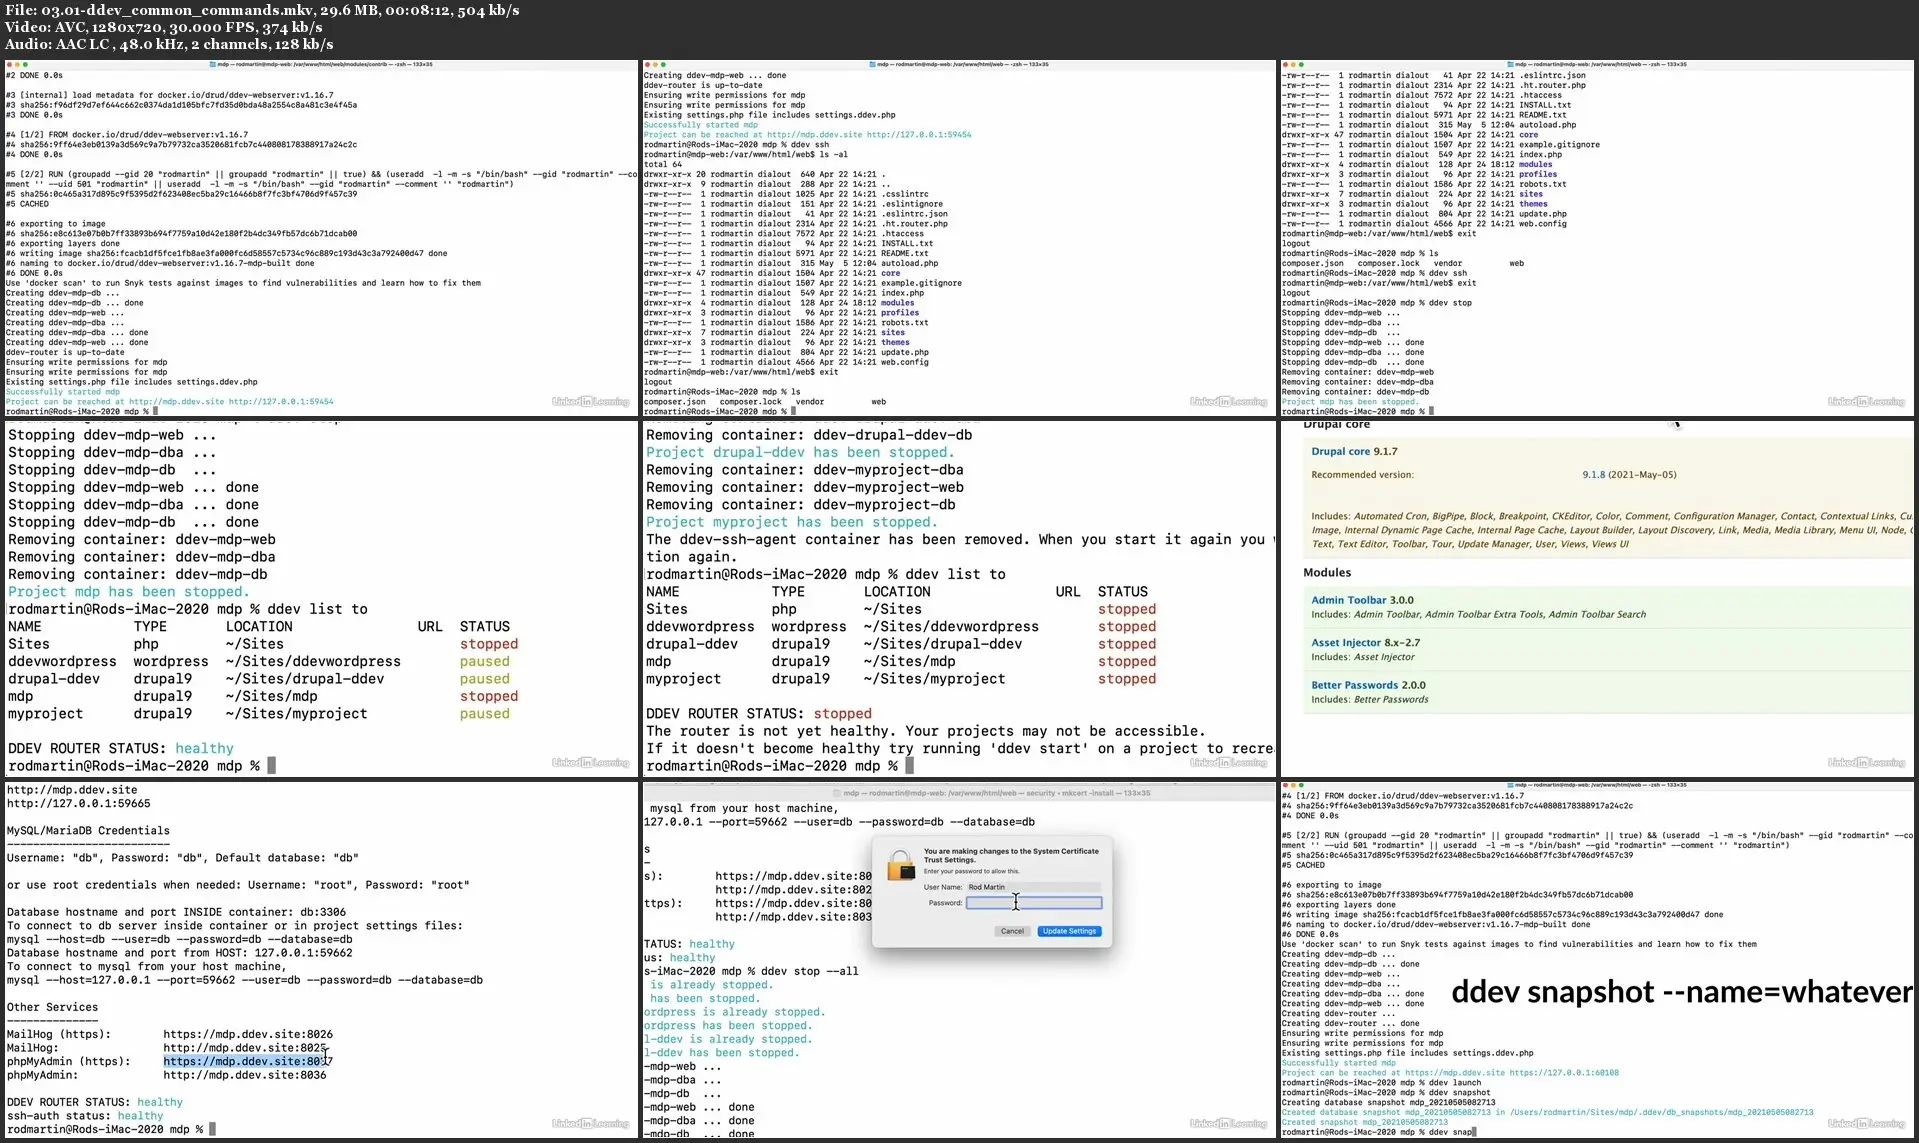Open the Drupal core 9.1.7 link
This screenshot has width=1919, height=1143.
tap(1354, 452)
